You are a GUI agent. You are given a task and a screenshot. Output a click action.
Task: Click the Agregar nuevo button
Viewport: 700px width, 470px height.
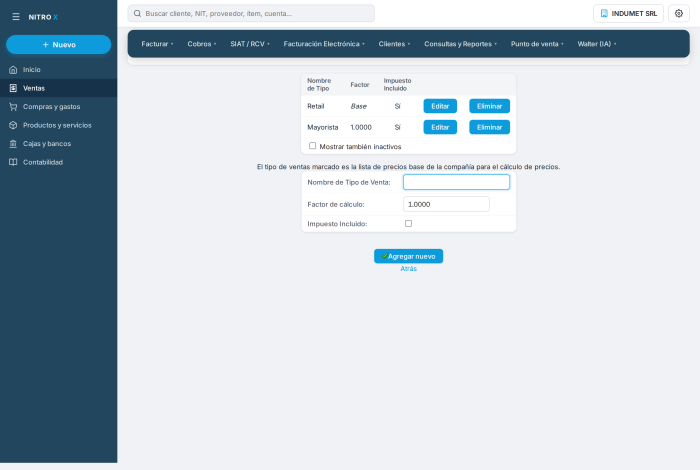click(x=408, y=256)
